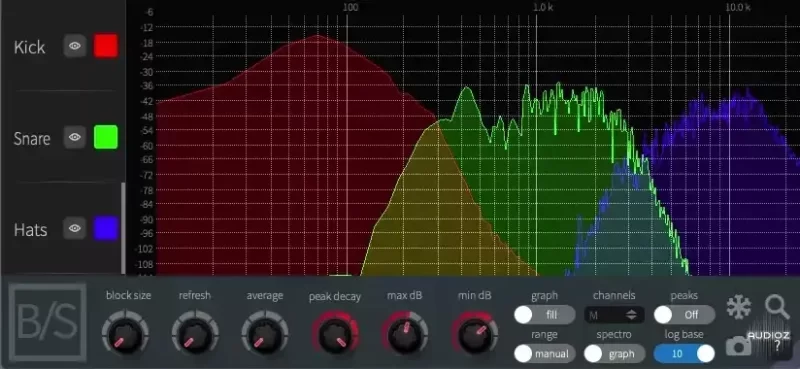This screenshot has width=800, height=369.
Task: Hide the Hats track using its eye icon
Action: pos(75,228)
